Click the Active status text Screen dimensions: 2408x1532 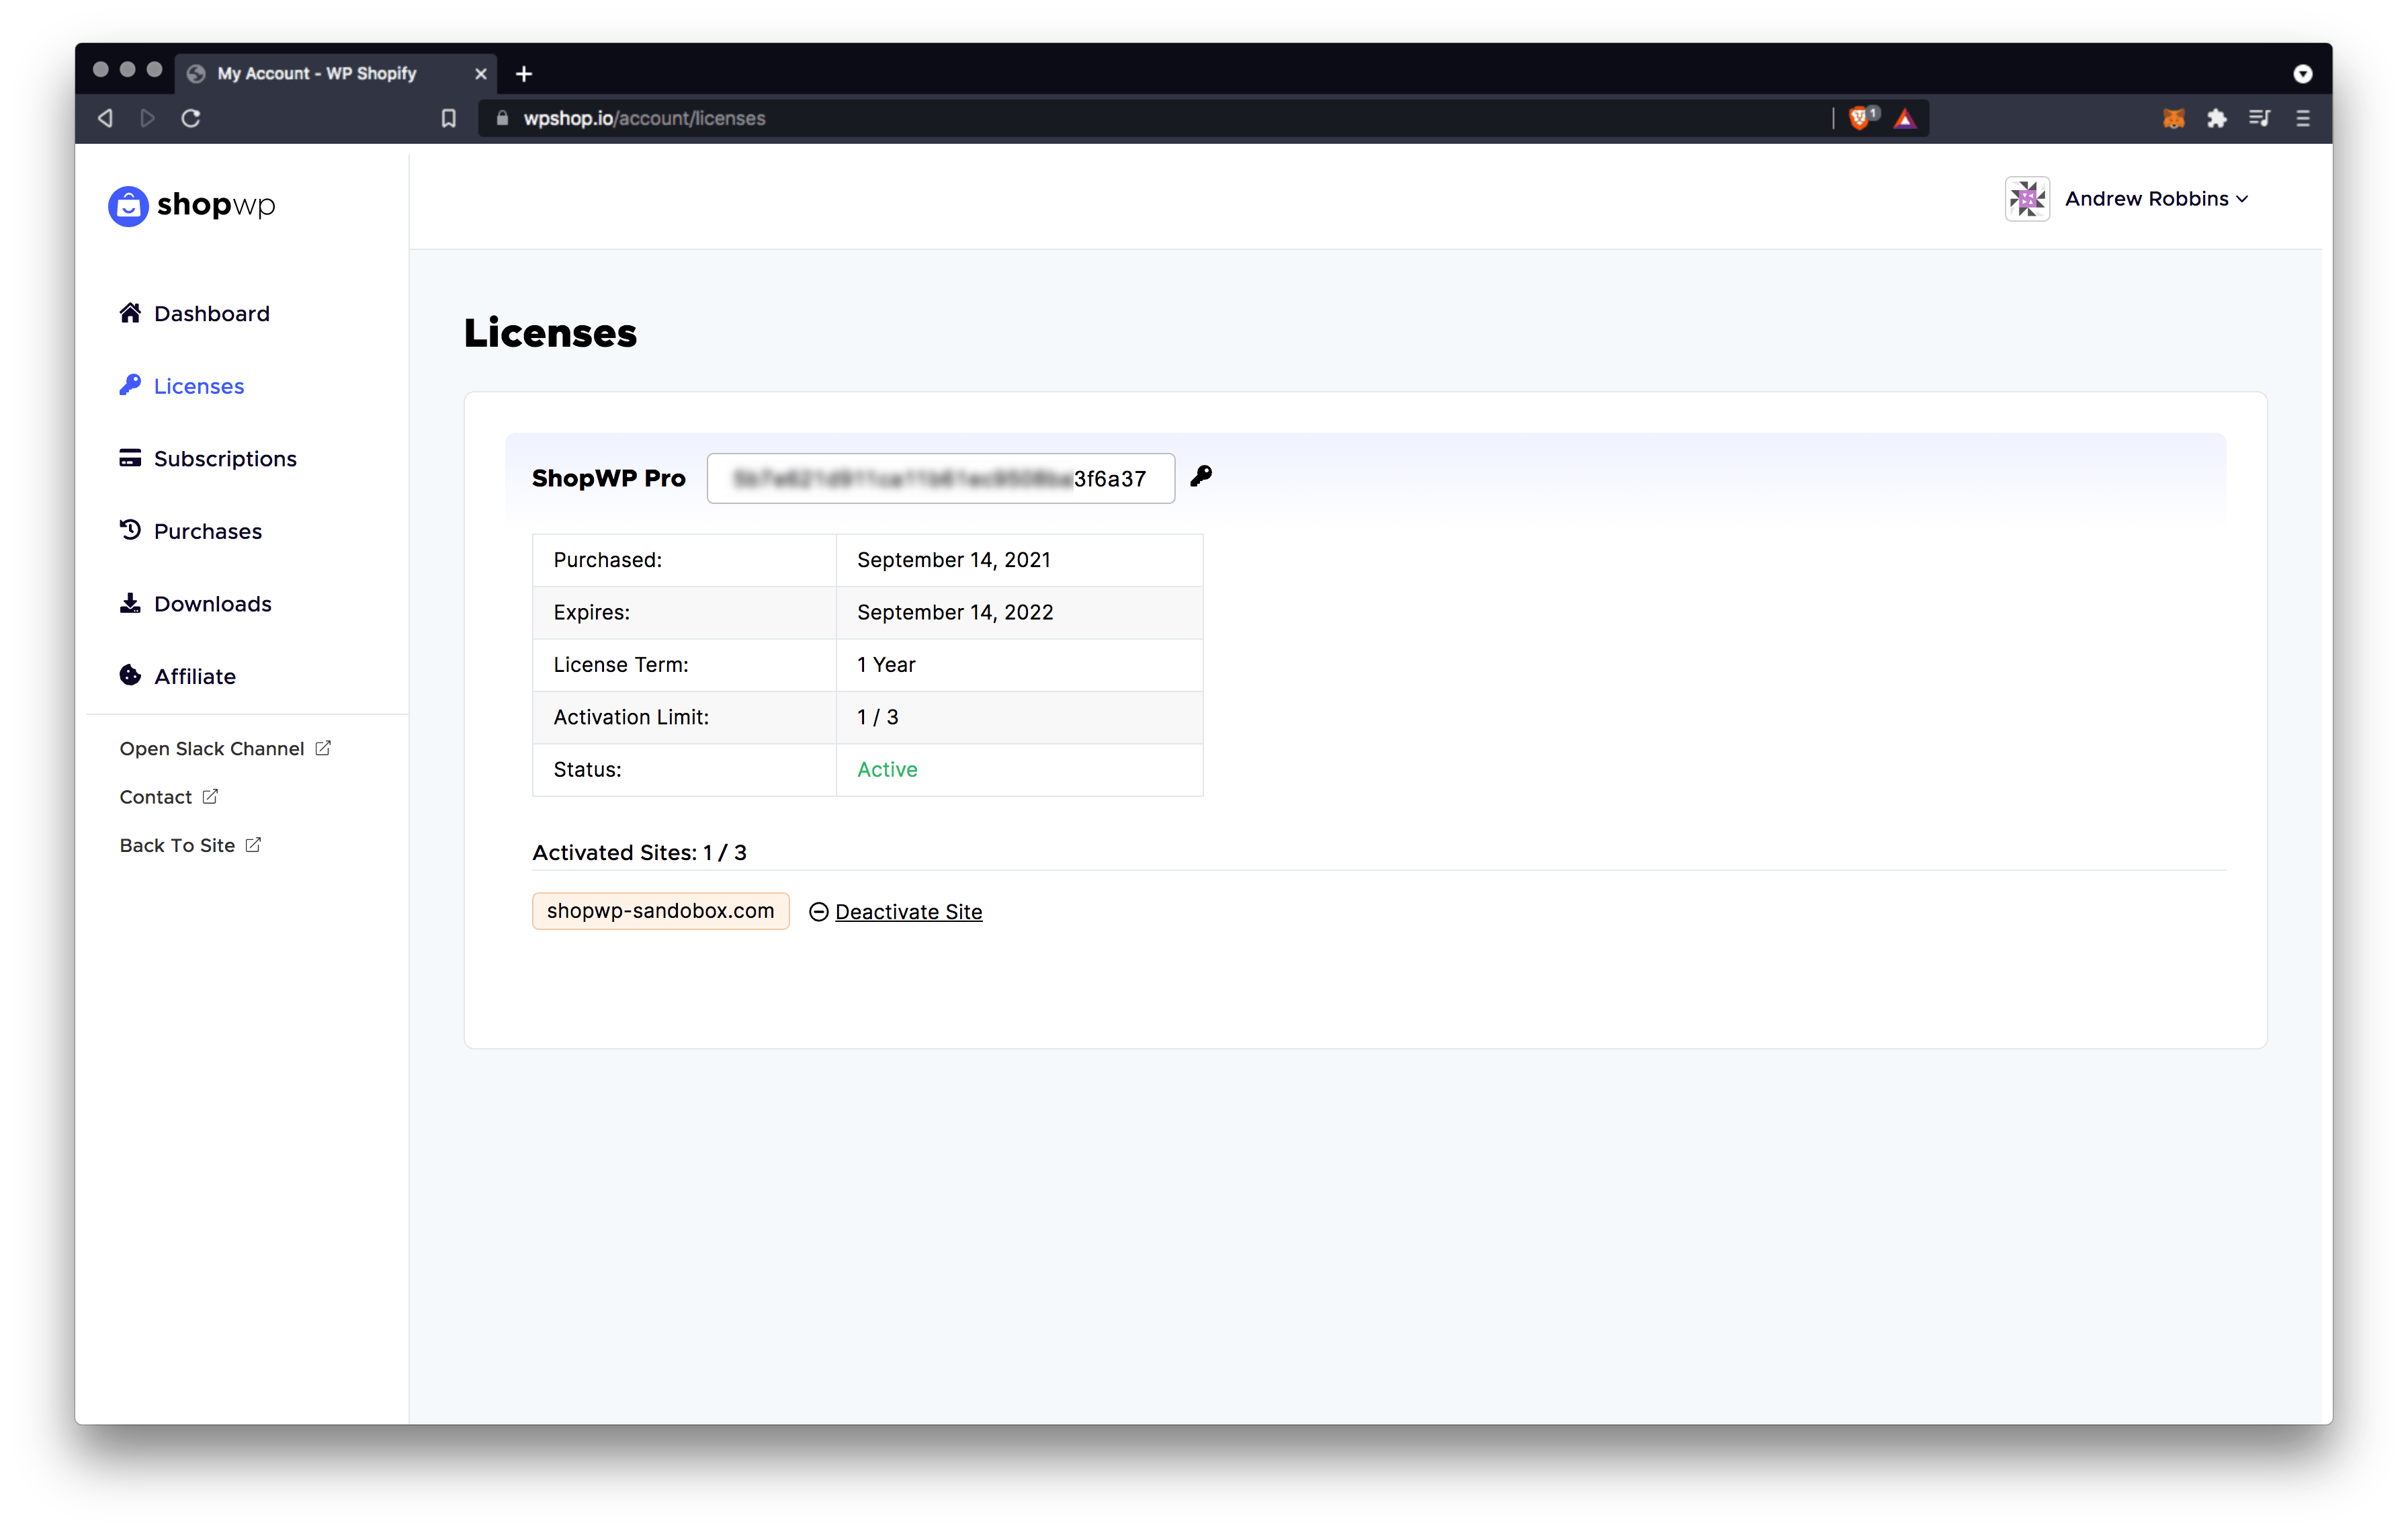click(887, 770)
